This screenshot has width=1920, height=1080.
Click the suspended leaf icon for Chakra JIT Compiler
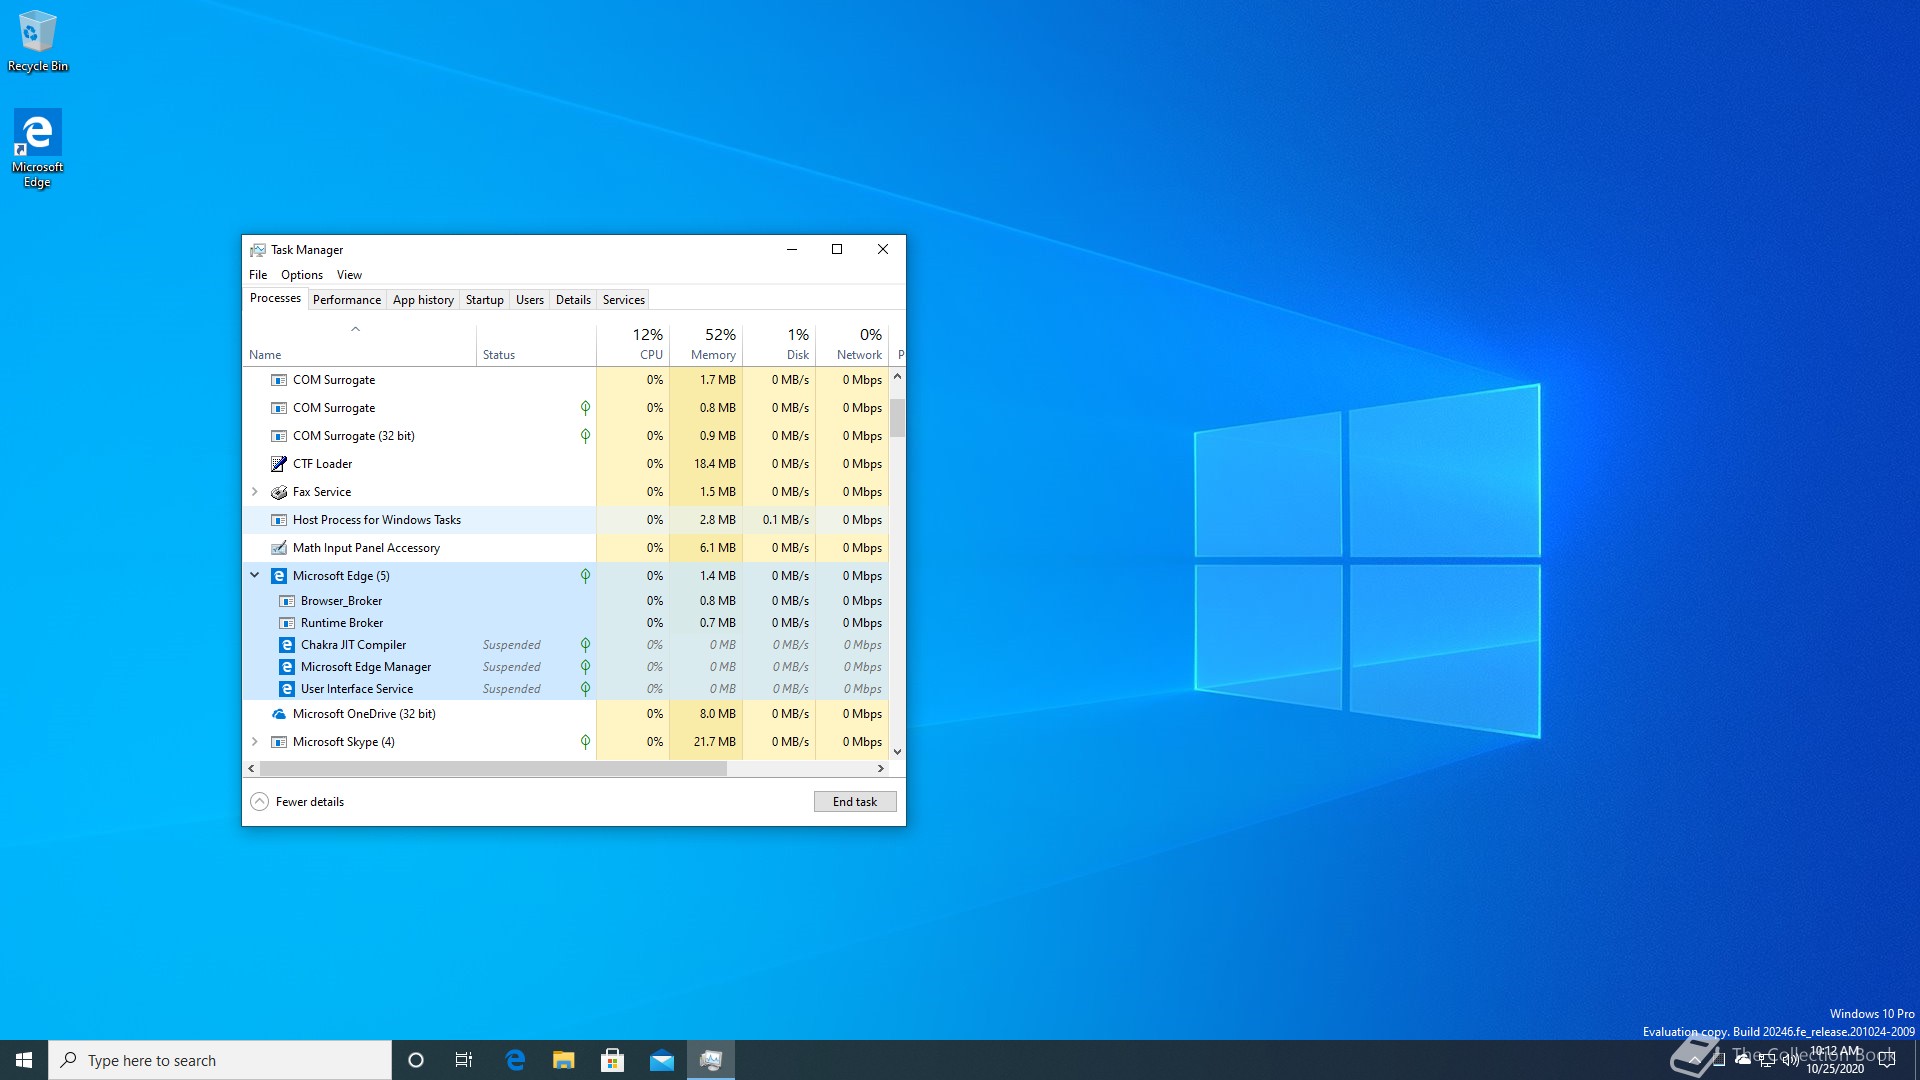(585, 645)
